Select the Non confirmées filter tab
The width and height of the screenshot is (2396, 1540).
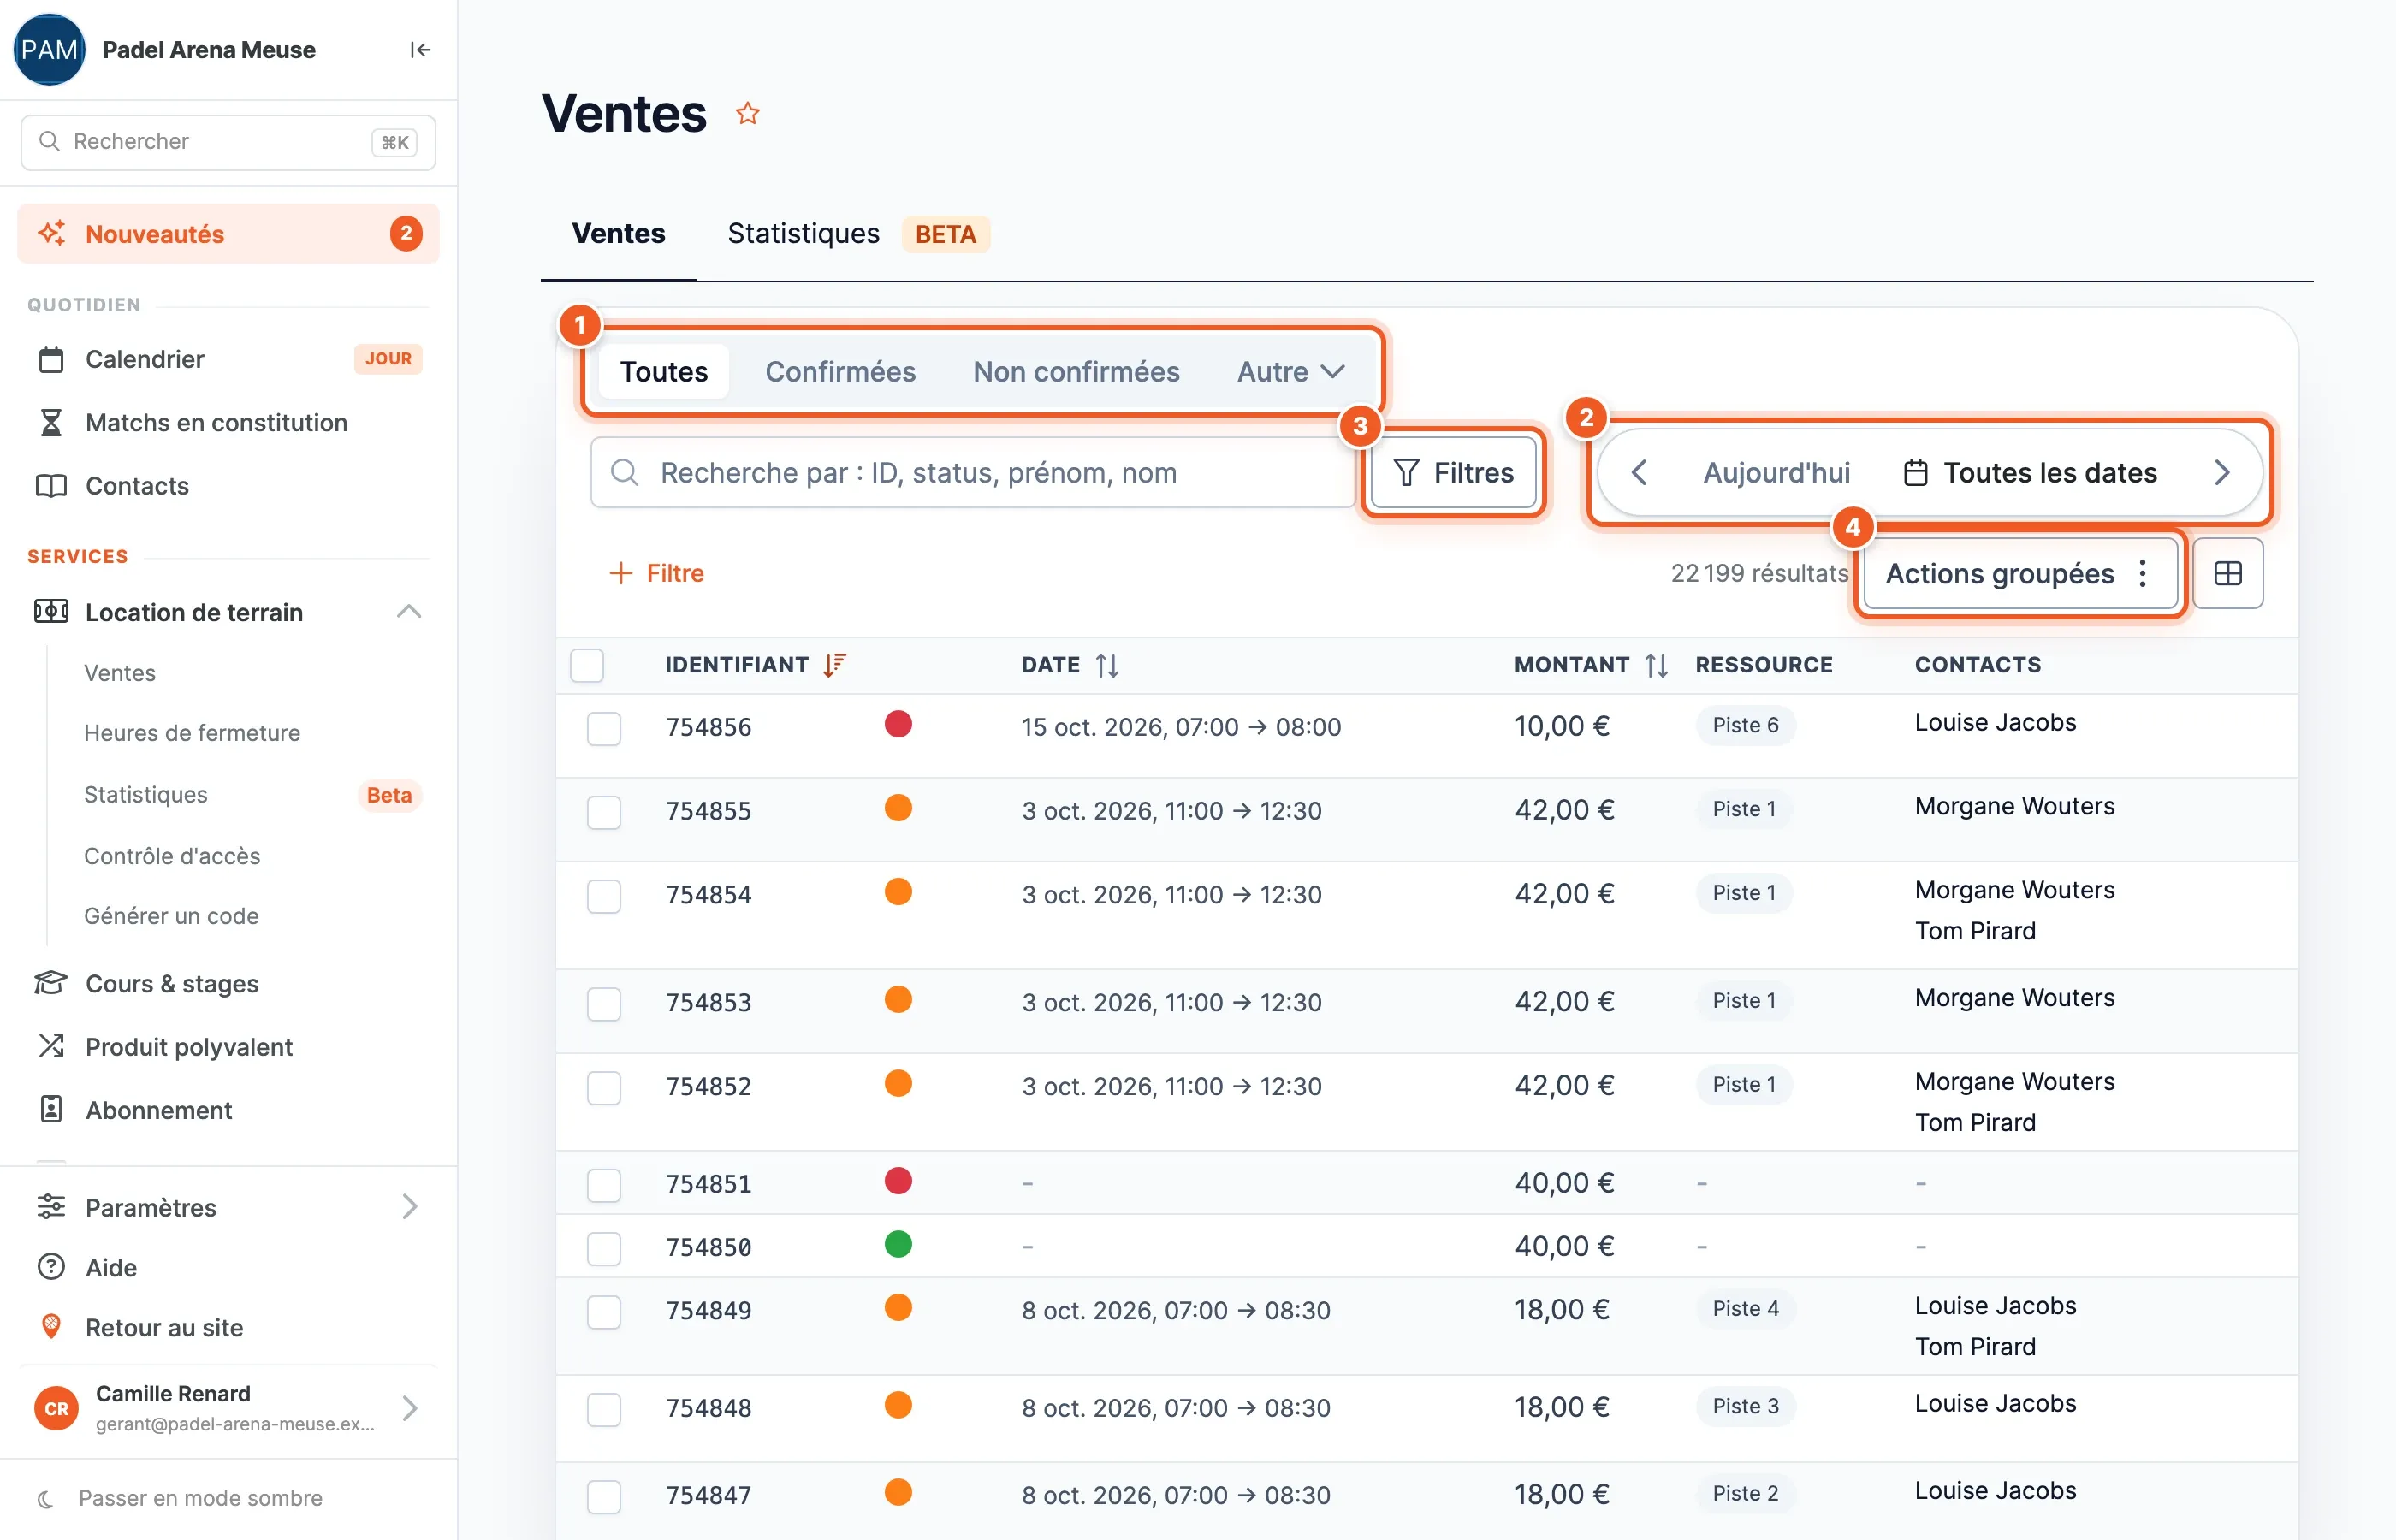(x=1076, y=372)
